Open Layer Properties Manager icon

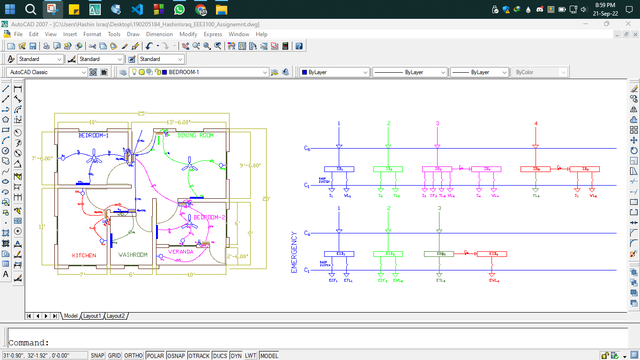[x=123, y=72]
